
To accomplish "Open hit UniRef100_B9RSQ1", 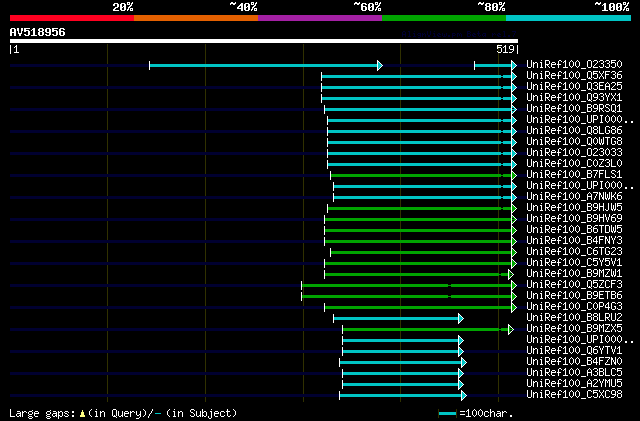I will click(x=574, y=108).
